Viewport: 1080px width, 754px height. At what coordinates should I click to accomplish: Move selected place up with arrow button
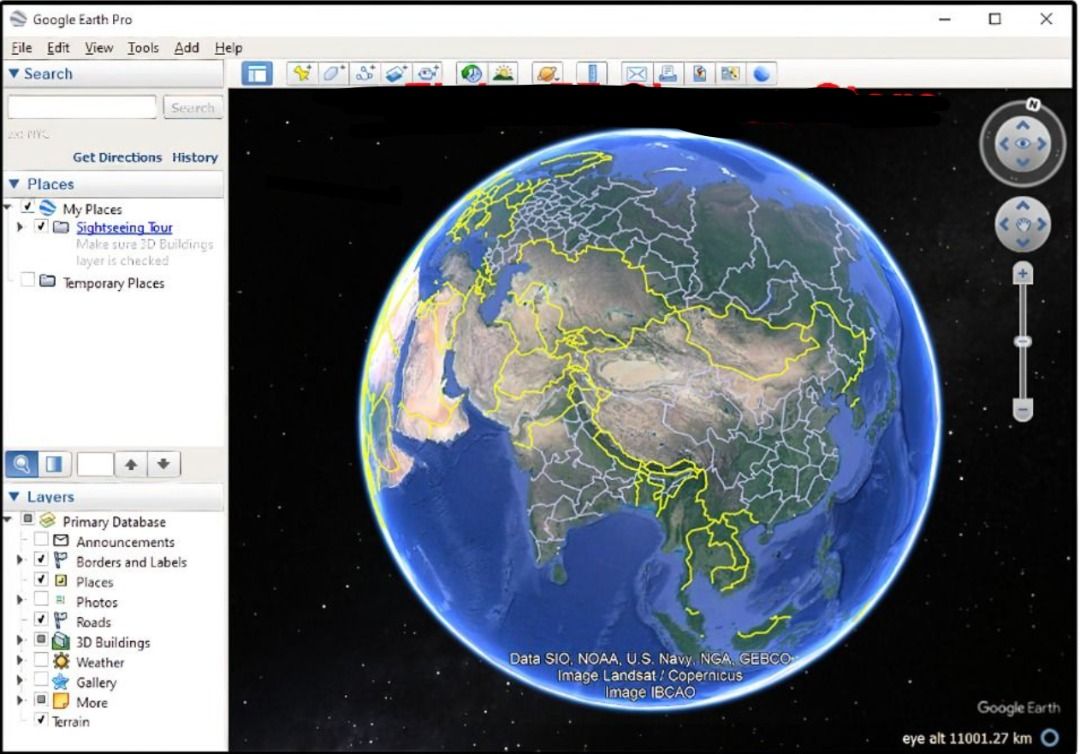click(131, 464)
